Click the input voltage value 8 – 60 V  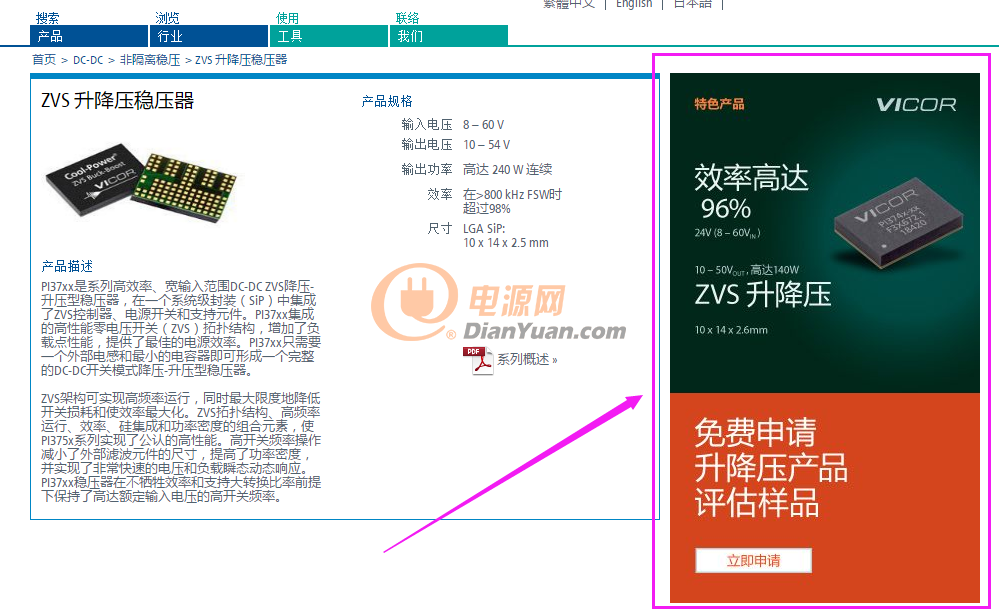[x=484, y=125]
